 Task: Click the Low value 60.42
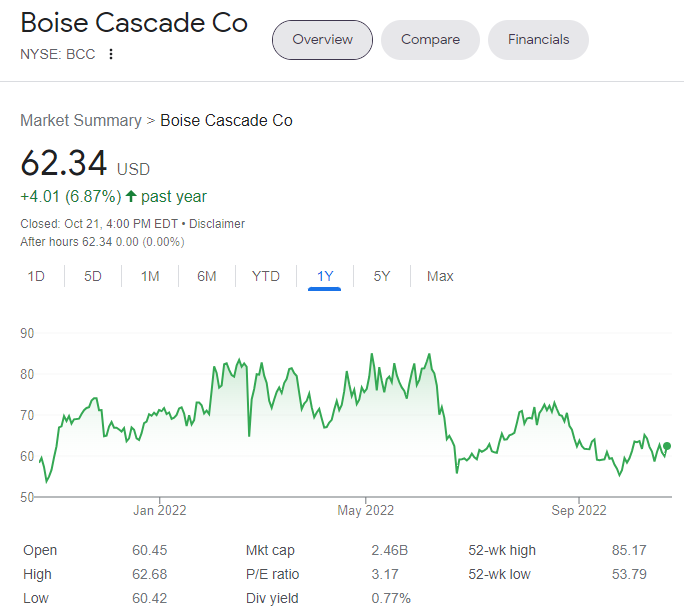(150, 598)
